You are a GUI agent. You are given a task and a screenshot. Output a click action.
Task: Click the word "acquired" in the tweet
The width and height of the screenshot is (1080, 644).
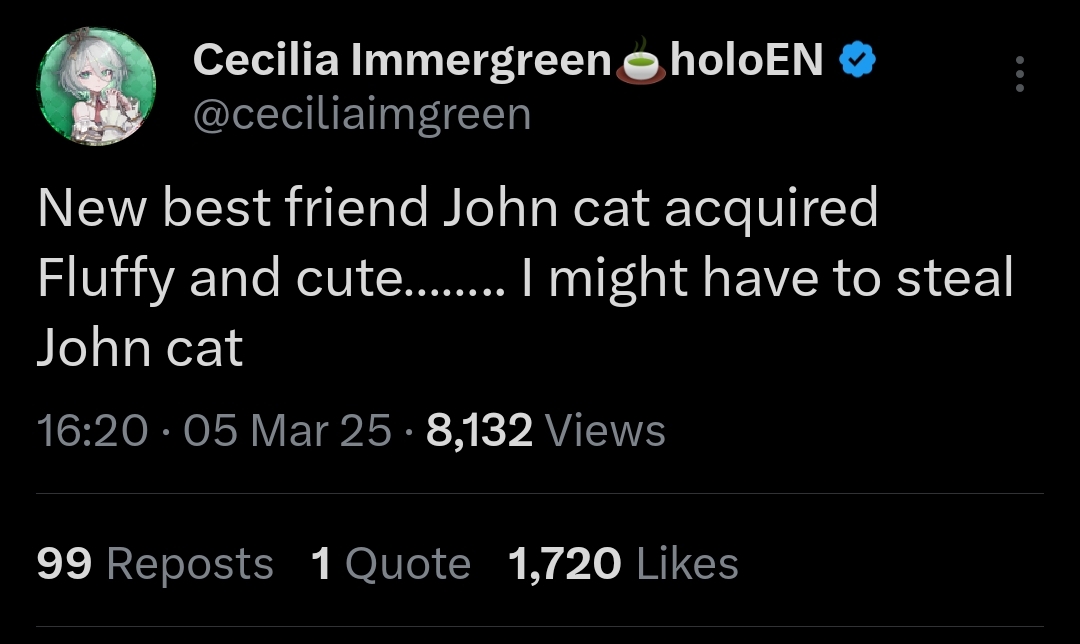click(770, 210)
